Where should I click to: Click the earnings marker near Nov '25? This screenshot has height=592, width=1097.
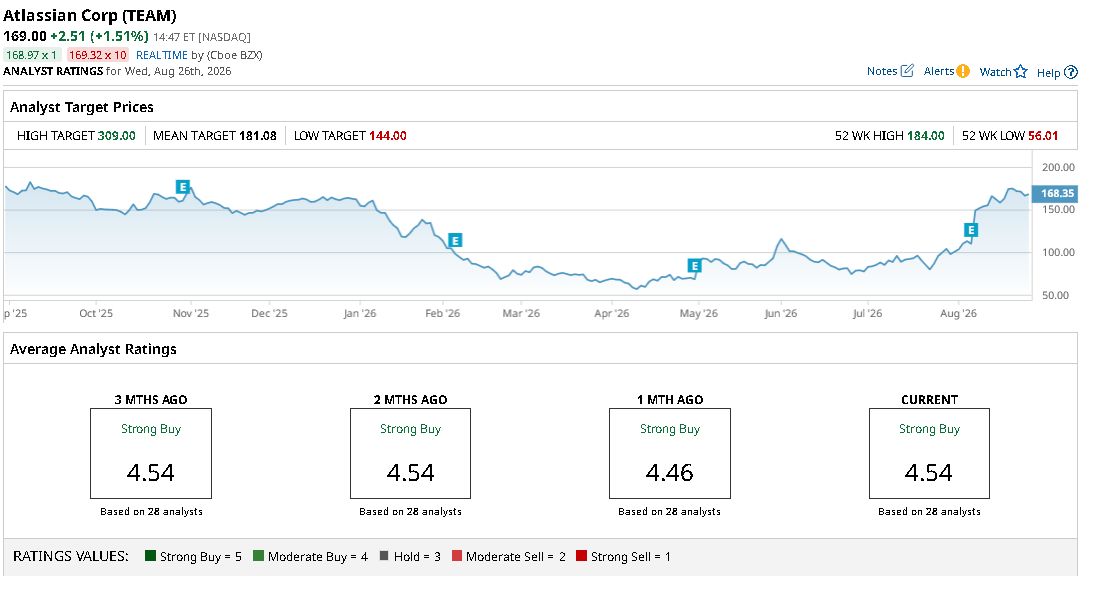click(x=183, y=187)
